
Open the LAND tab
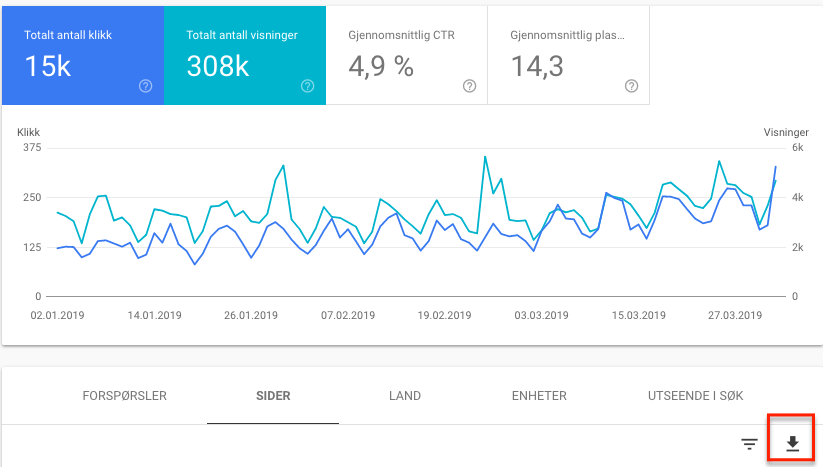(405, 396)
